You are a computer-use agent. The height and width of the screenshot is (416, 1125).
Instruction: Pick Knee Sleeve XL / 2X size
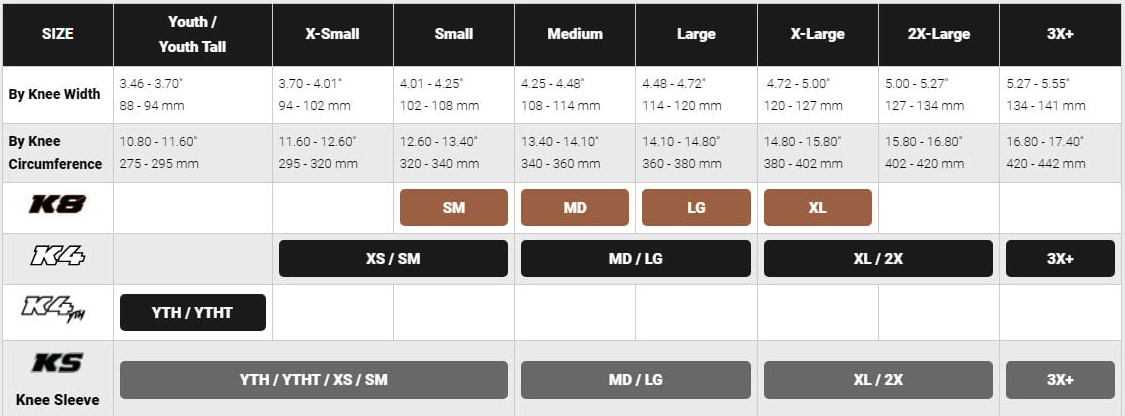pos(878,379)
